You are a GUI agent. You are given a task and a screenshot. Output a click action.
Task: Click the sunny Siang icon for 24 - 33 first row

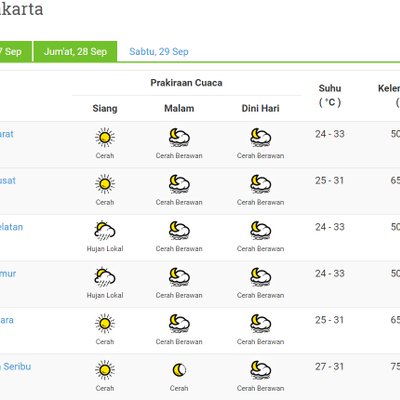(x=105, y=137)
